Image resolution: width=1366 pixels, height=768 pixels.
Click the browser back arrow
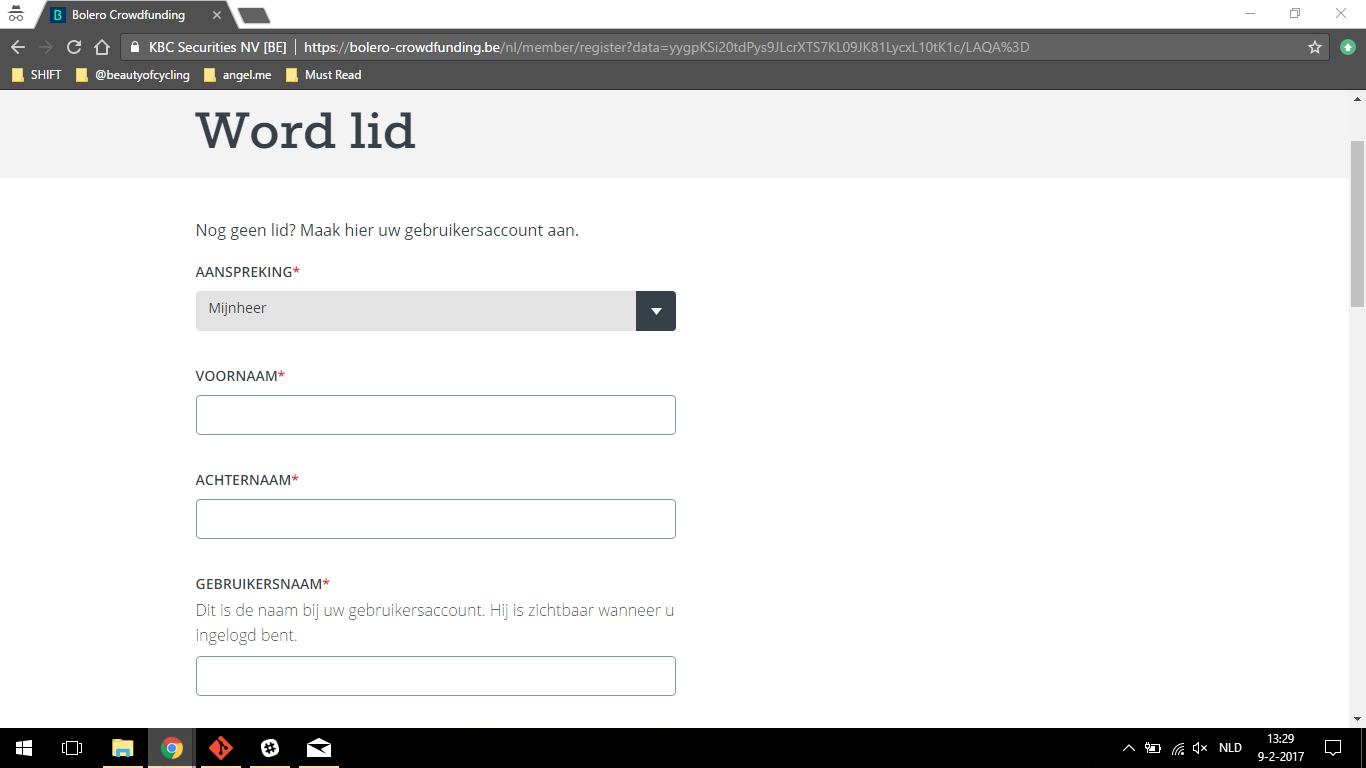(x=17, y=47)
